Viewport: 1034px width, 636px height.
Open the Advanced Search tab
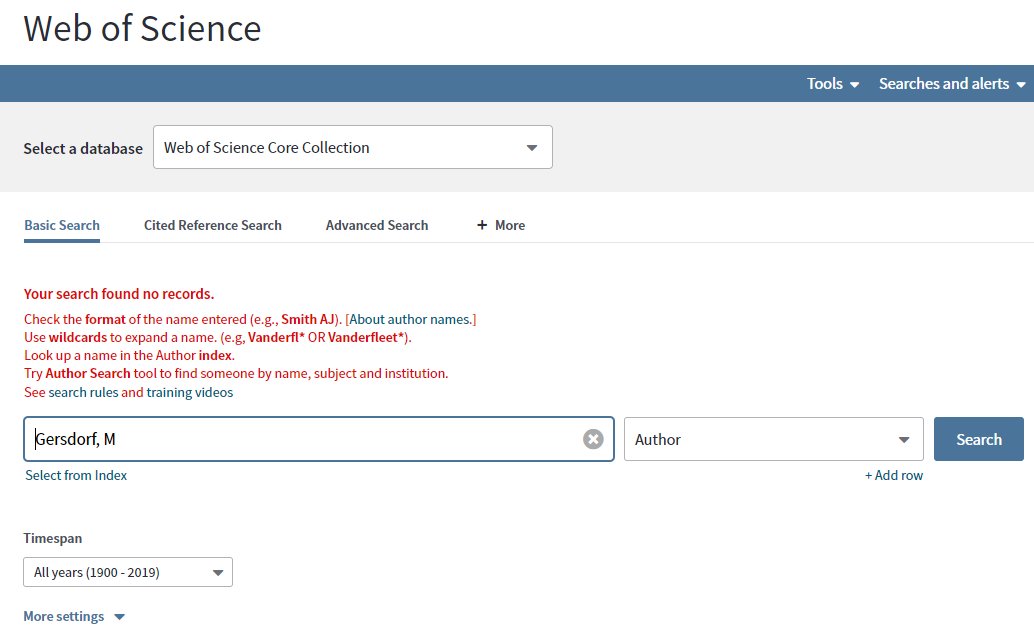(377, 226)
